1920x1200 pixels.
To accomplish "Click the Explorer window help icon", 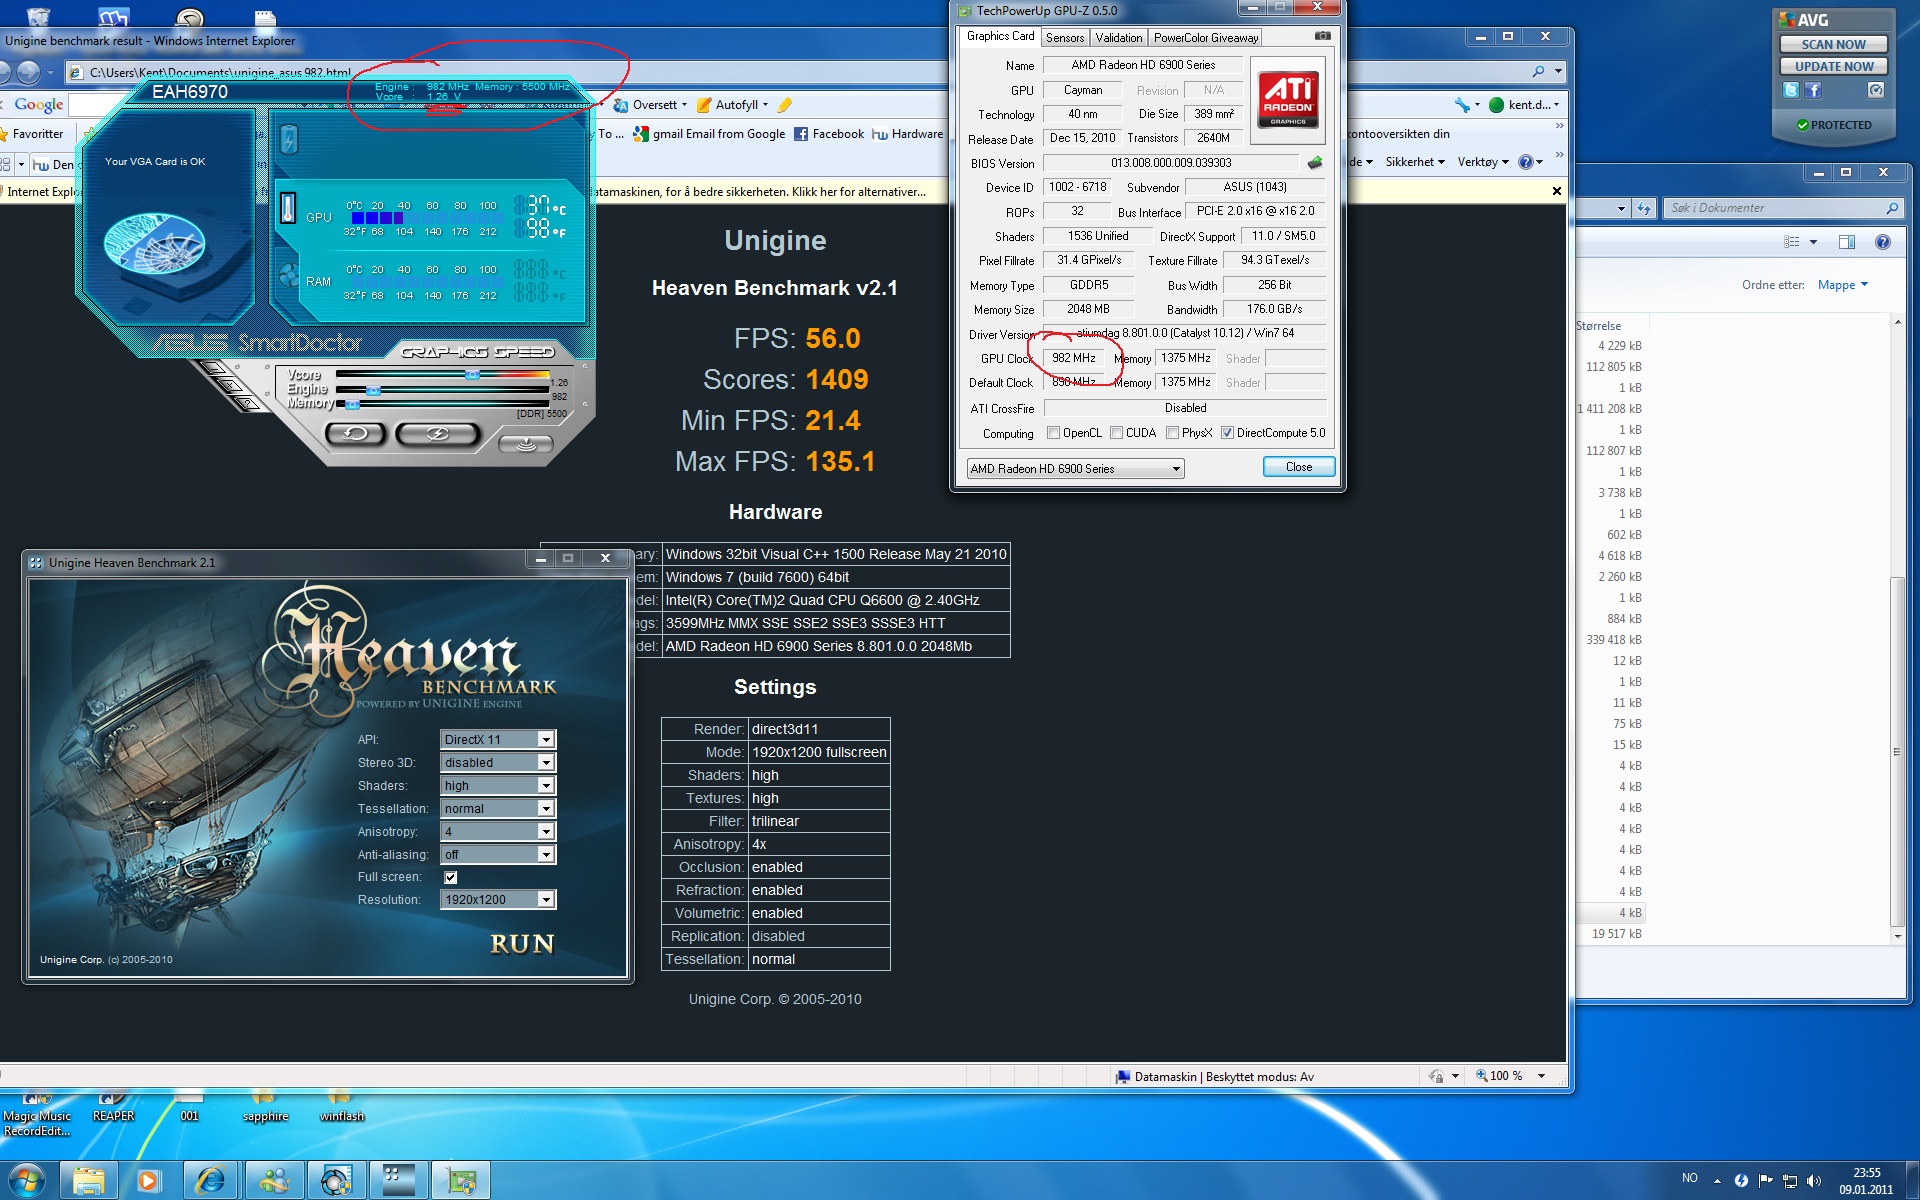I will (x=1883, y=242).
